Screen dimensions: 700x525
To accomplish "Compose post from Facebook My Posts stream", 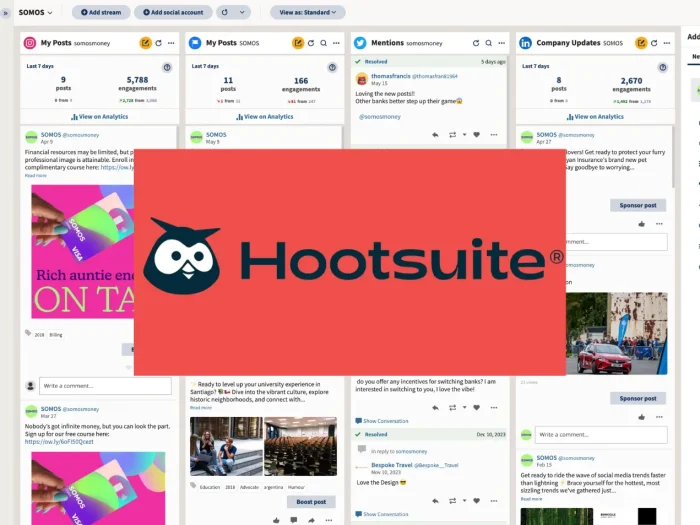I will pyautogui.click(x=298, y=43).
